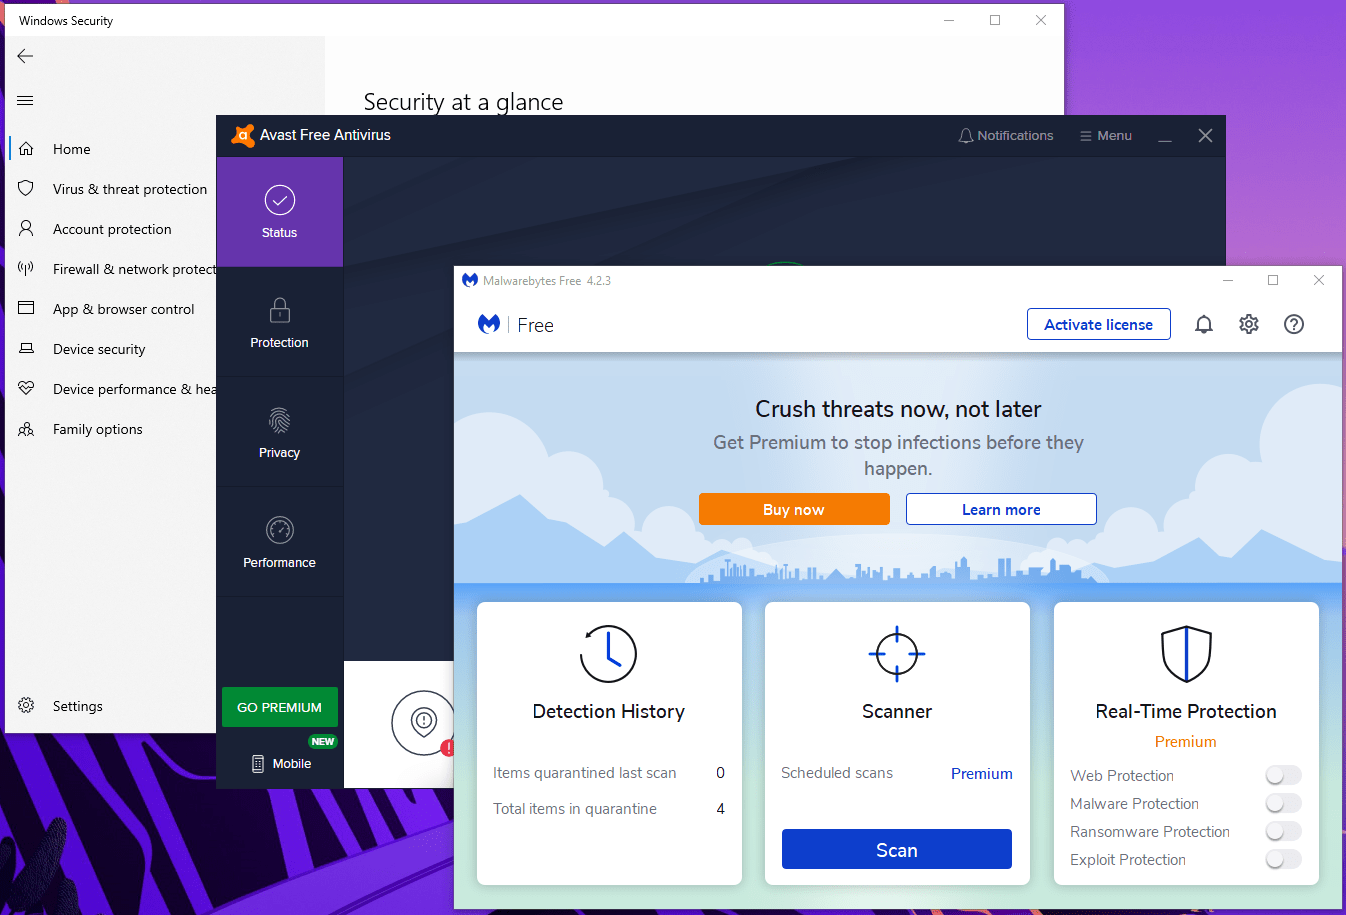
Task: Click the 'Exploit Protection' label
Action: click(x=1128, y=859)
